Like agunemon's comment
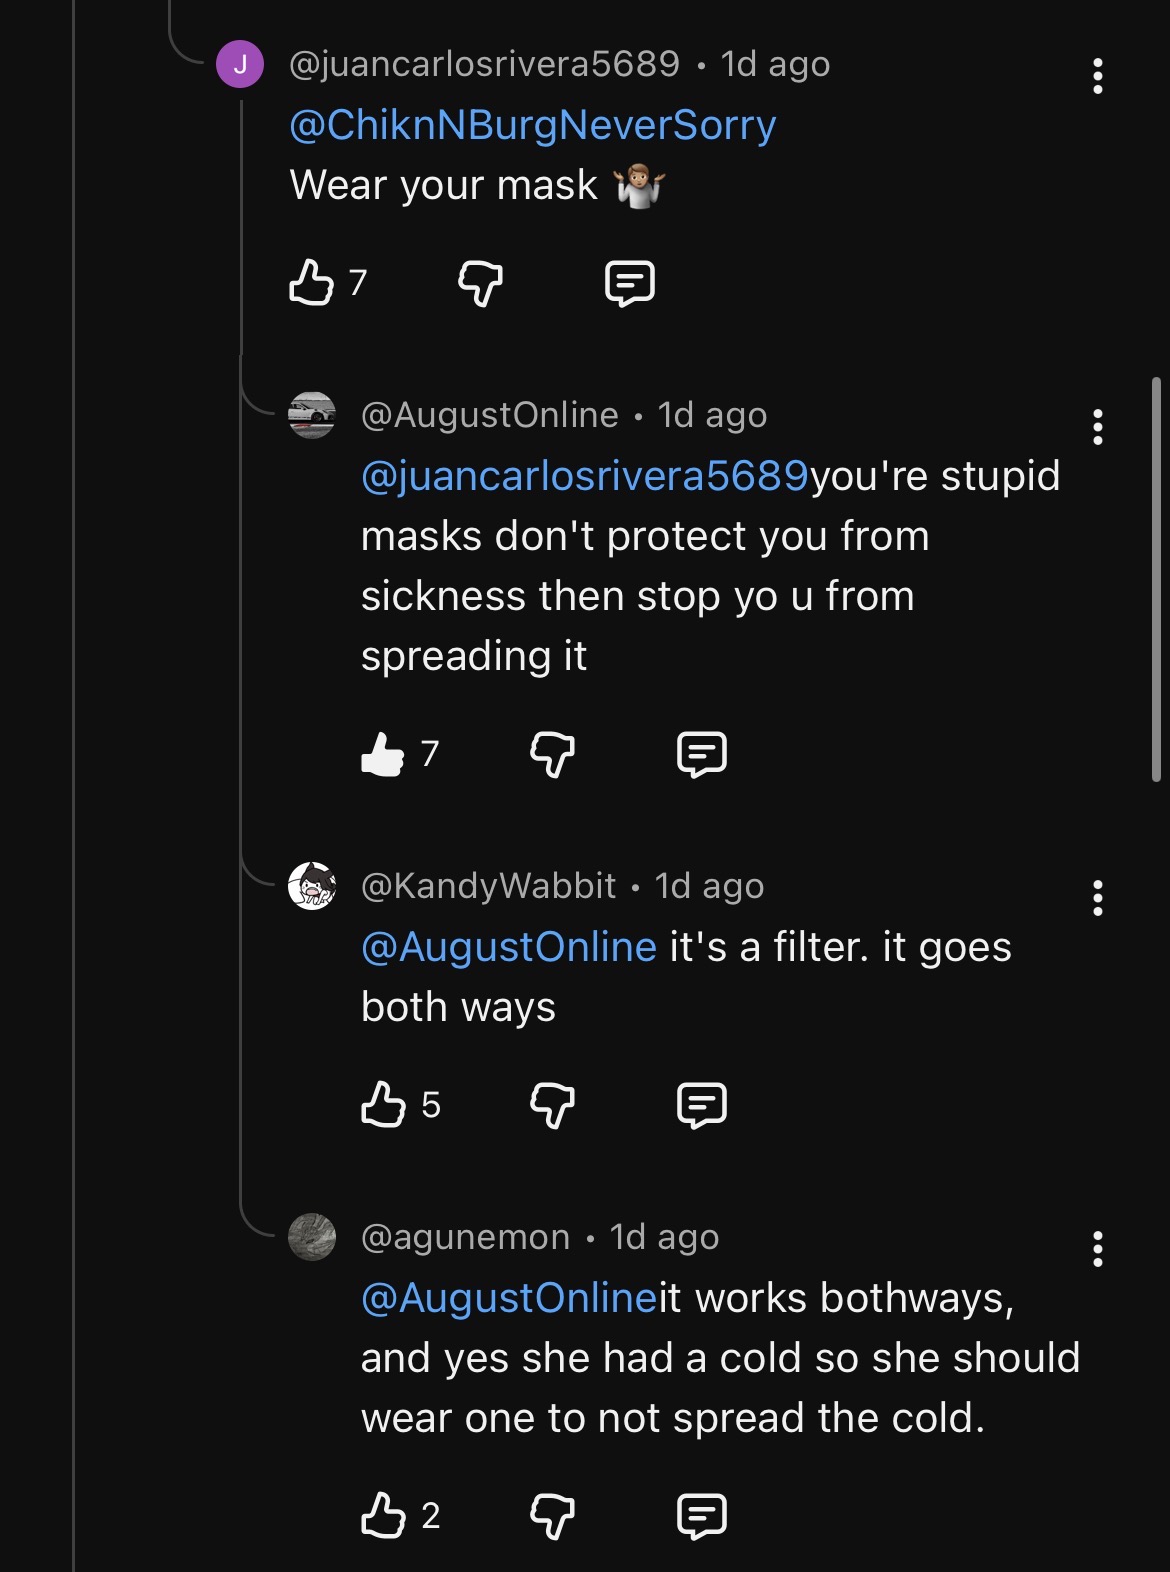Image resolution: width=1170 pixels, height=1572 pixels. click(383, 1516)
